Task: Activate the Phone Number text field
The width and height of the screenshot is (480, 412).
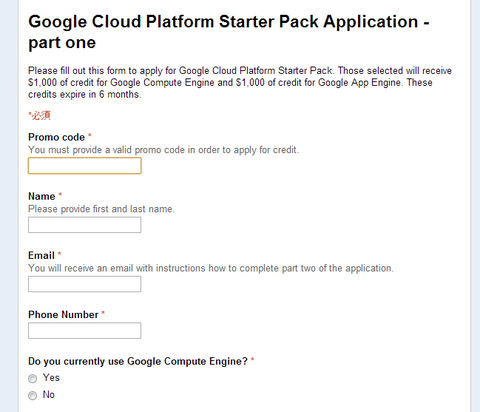Action: (x=85, y=331)
